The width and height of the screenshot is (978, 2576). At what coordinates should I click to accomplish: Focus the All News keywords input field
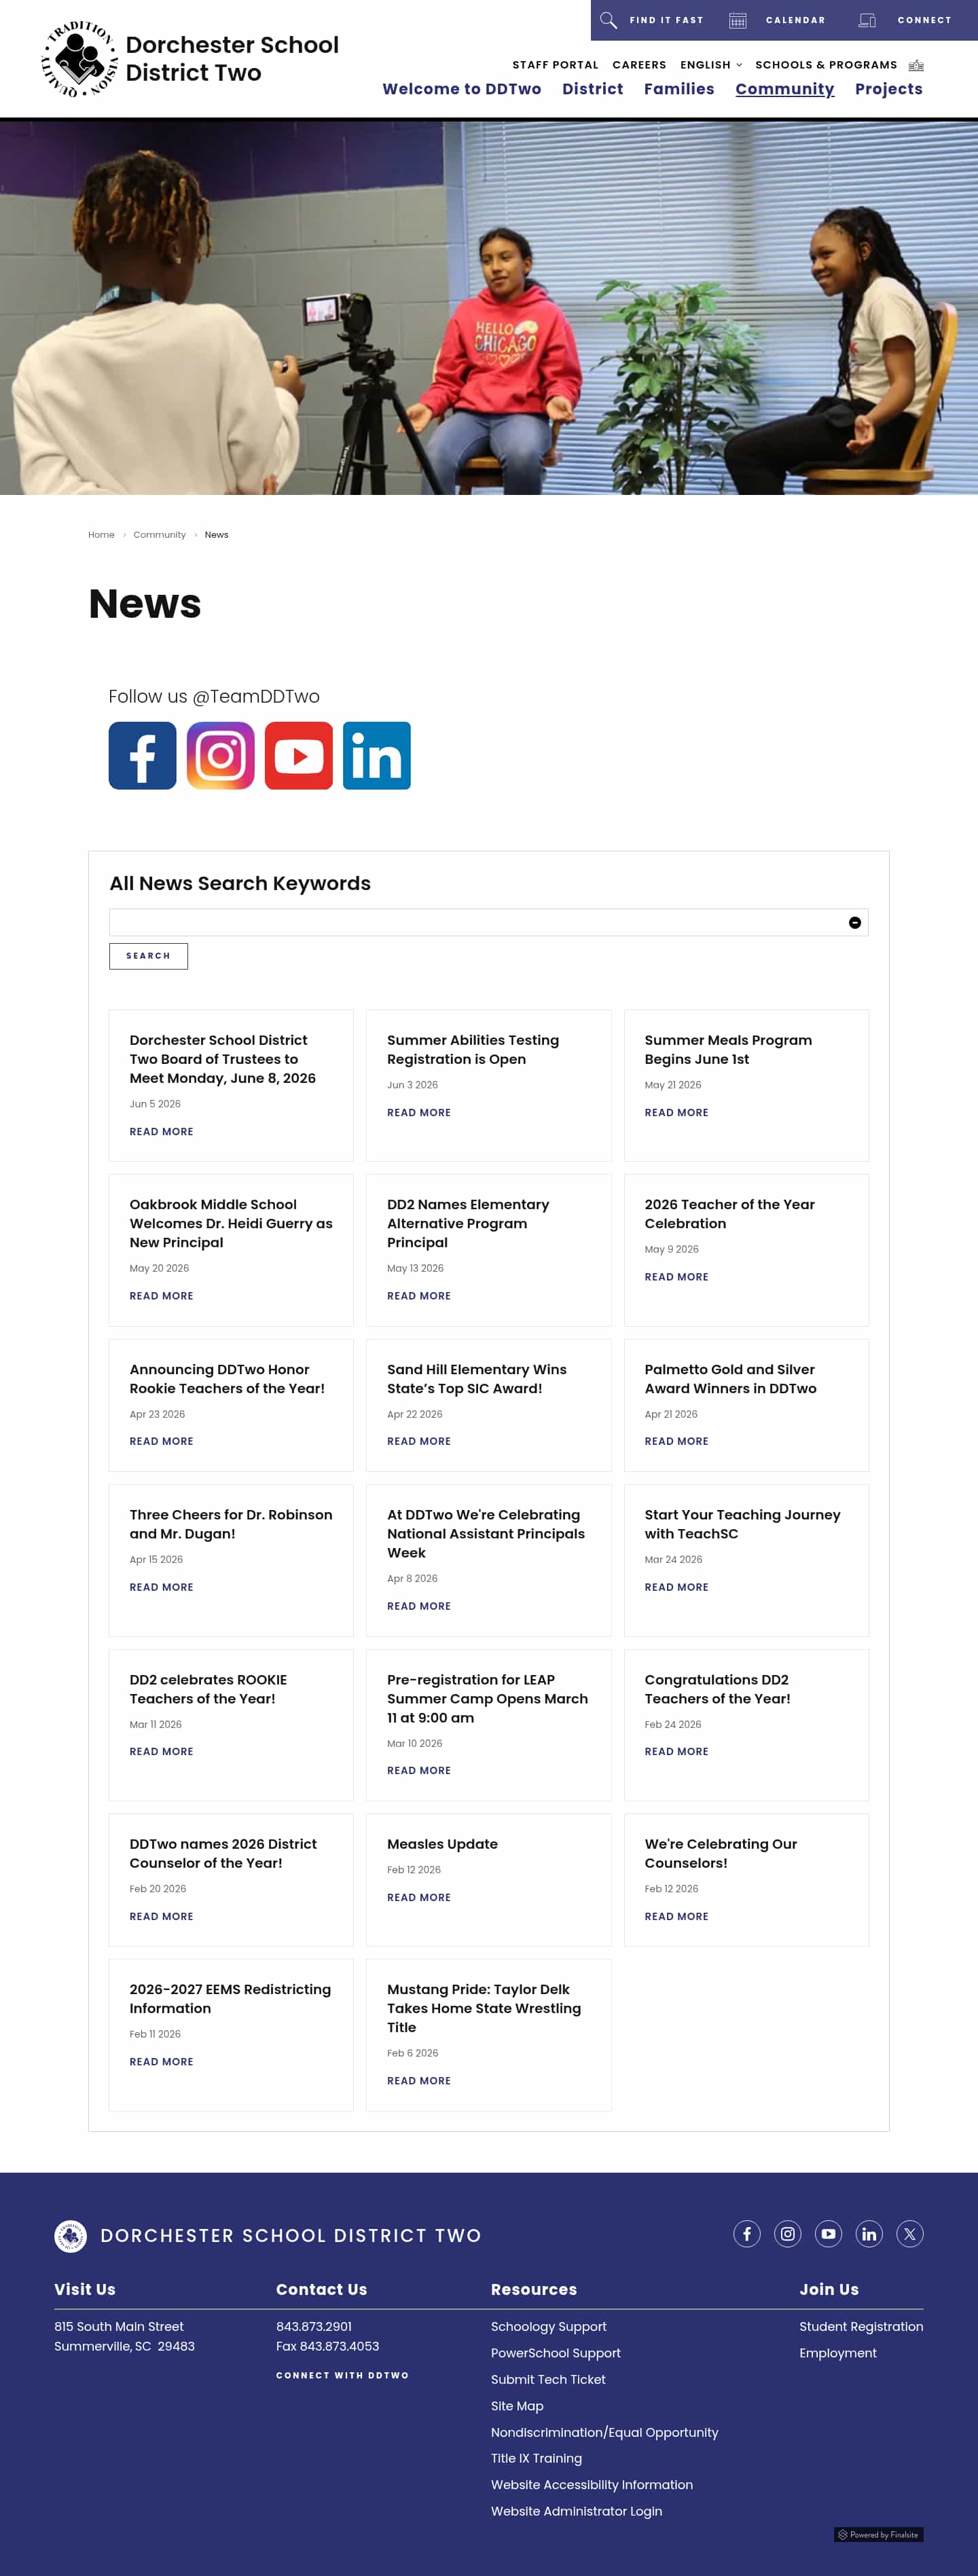tap(478, 923)
